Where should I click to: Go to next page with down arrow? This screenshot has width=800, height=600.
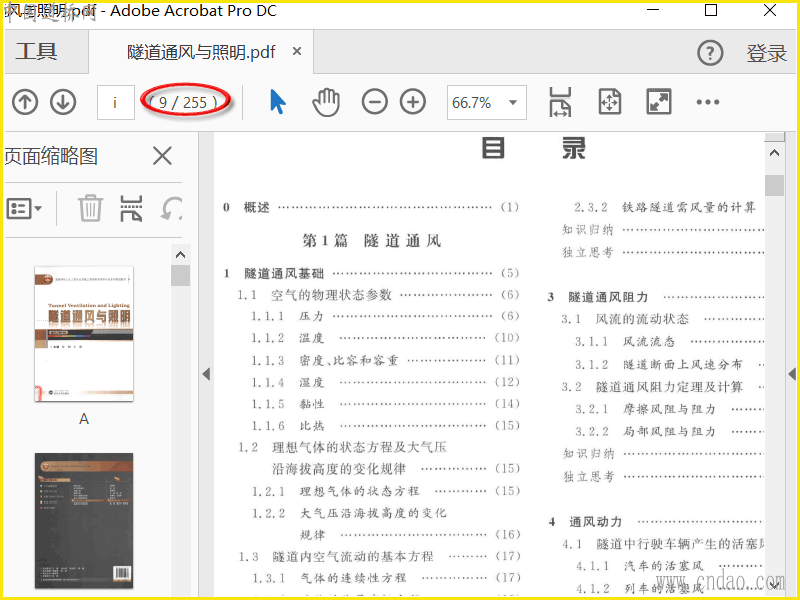pyautogui.click(x=63, y=102)
